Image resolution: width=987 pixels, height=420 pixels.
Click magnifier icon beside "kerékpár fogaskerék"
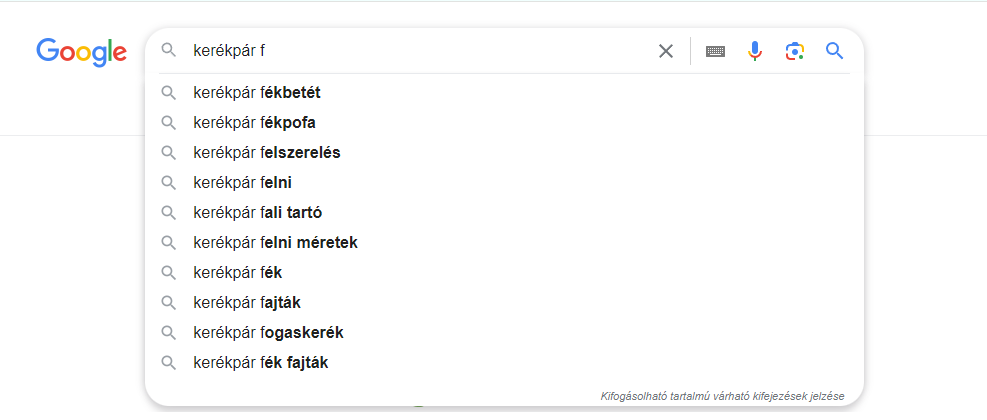point(169,333)
